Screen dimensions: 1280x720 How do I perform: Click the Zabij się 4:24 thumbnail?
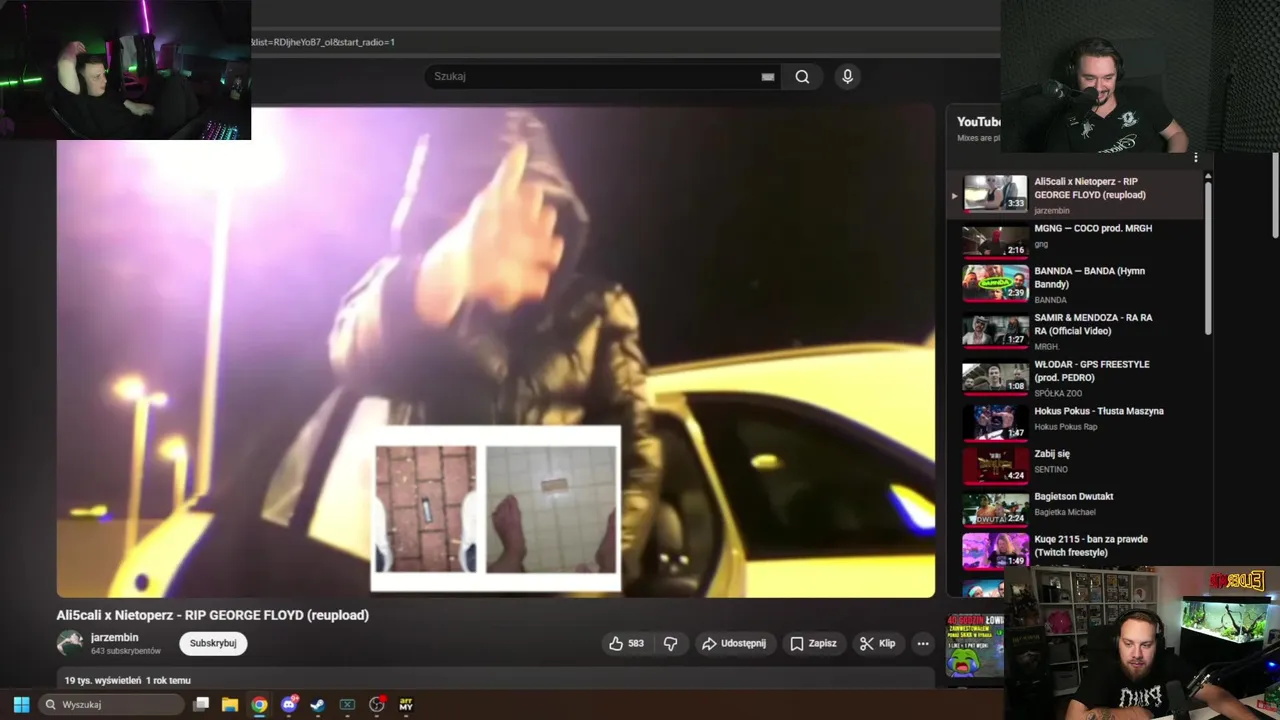(995, 465)
